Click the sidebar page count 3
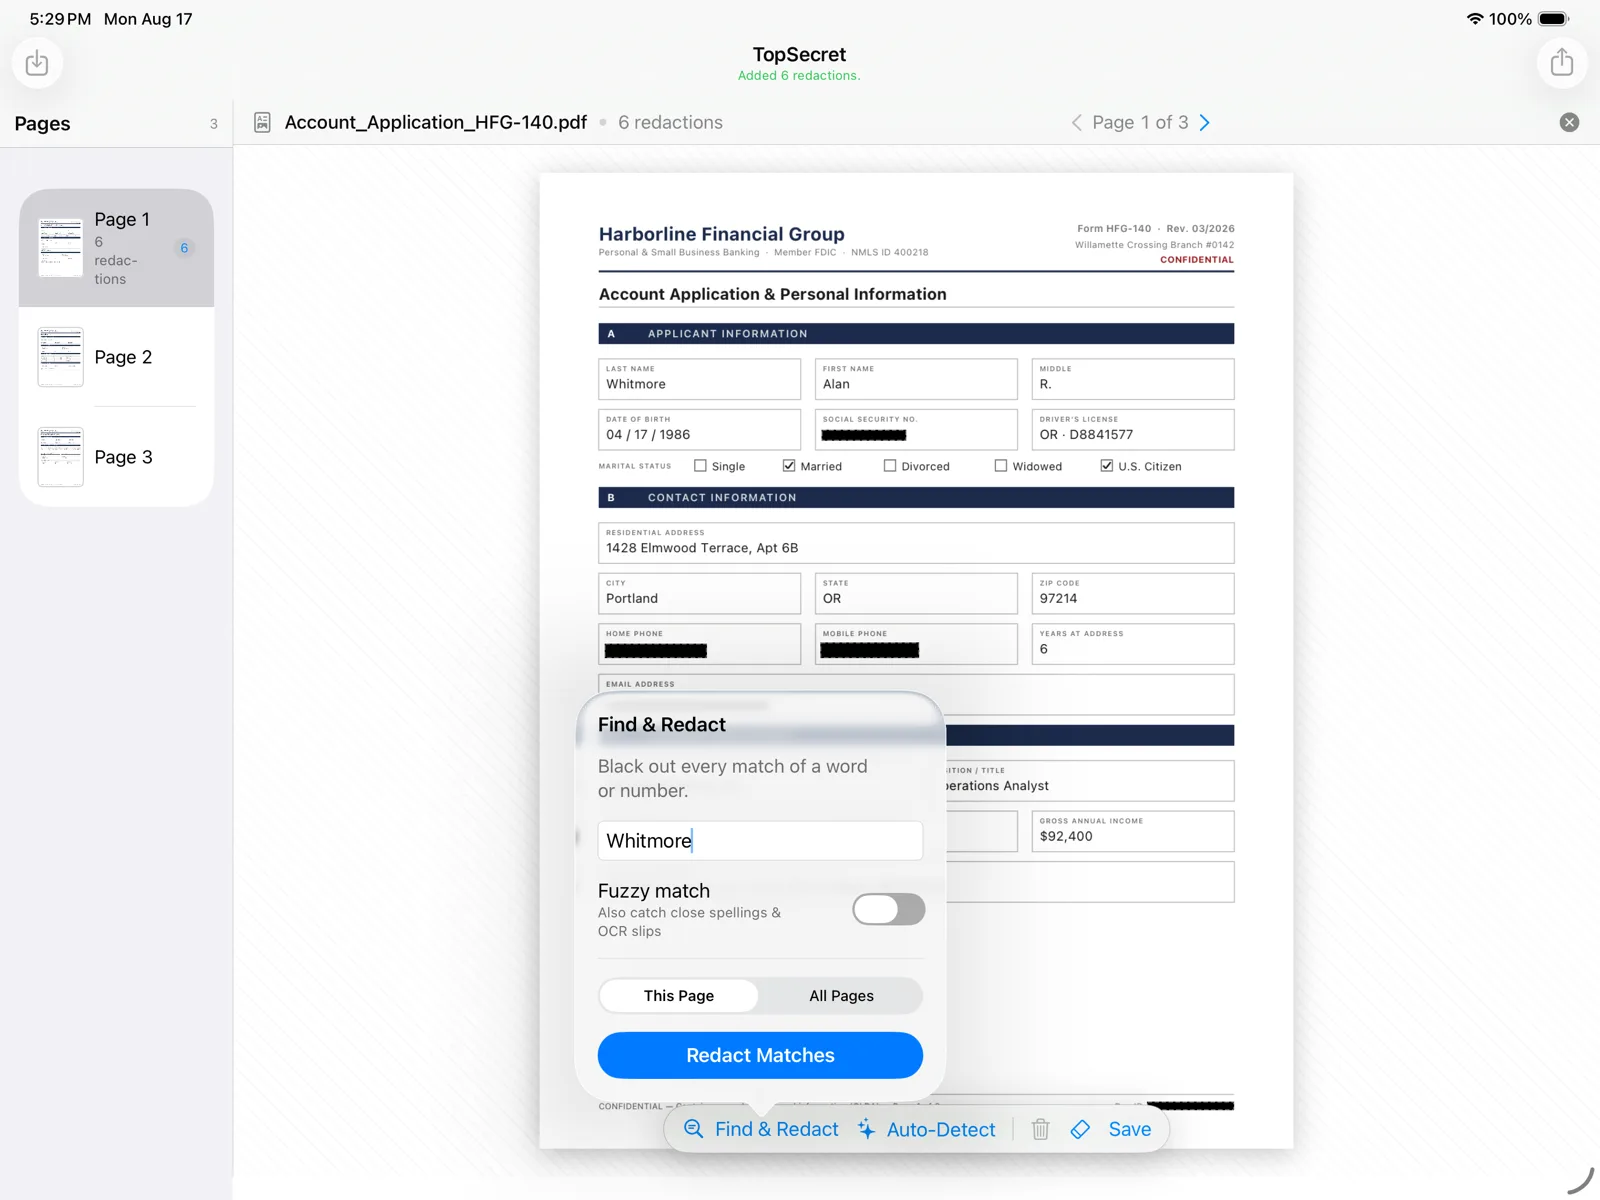This screenshot has width=1600, height=1200. [213, 124]
